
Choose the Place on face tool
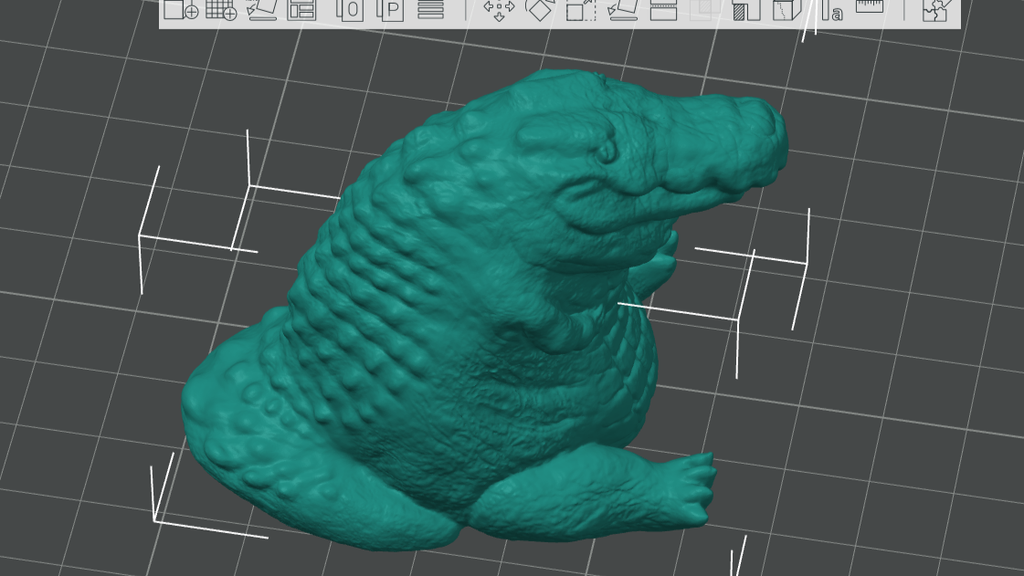point(622,10)
